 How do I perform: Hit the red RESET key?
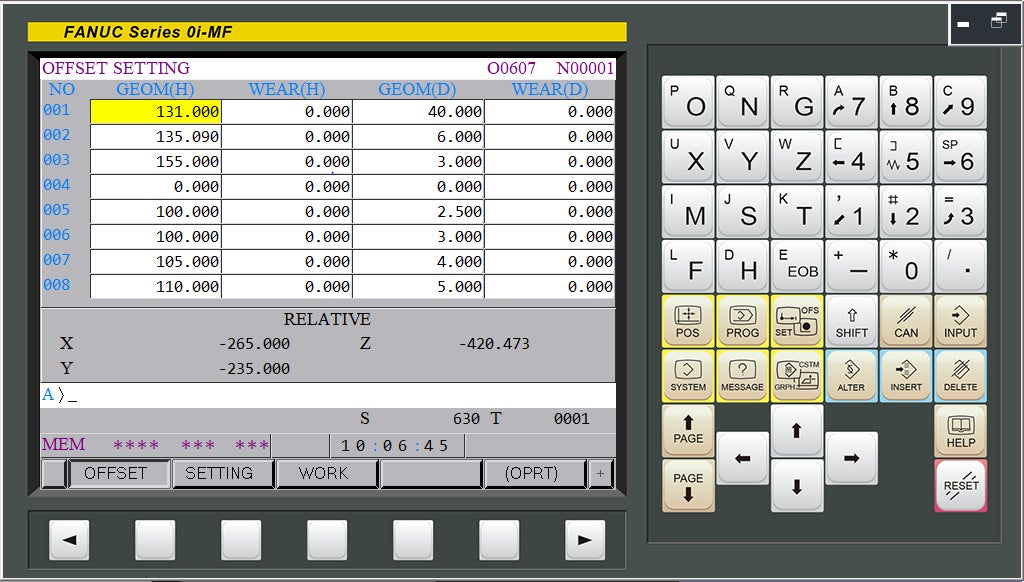tap(961, 485)
